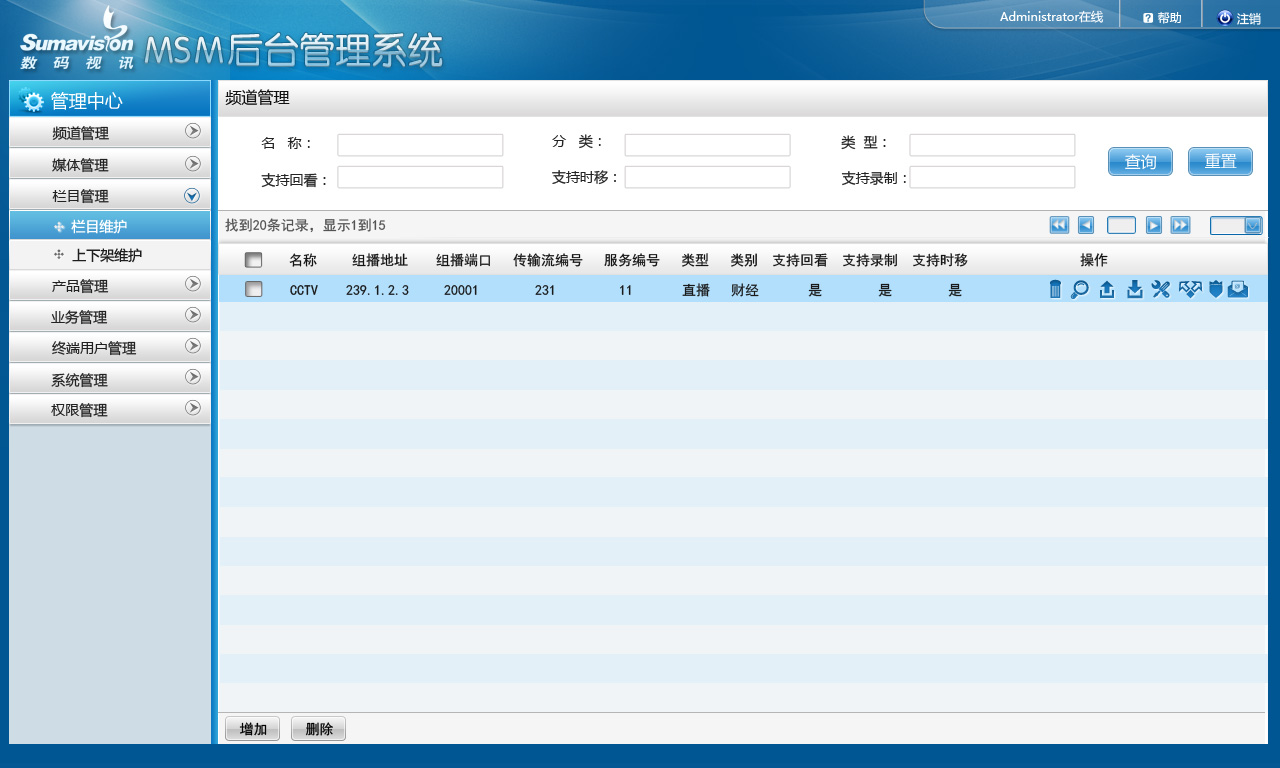This screenshot has width=1280, height=768.
Task: Open 频道管理 in sidebar
Action: tap(110, 133)
